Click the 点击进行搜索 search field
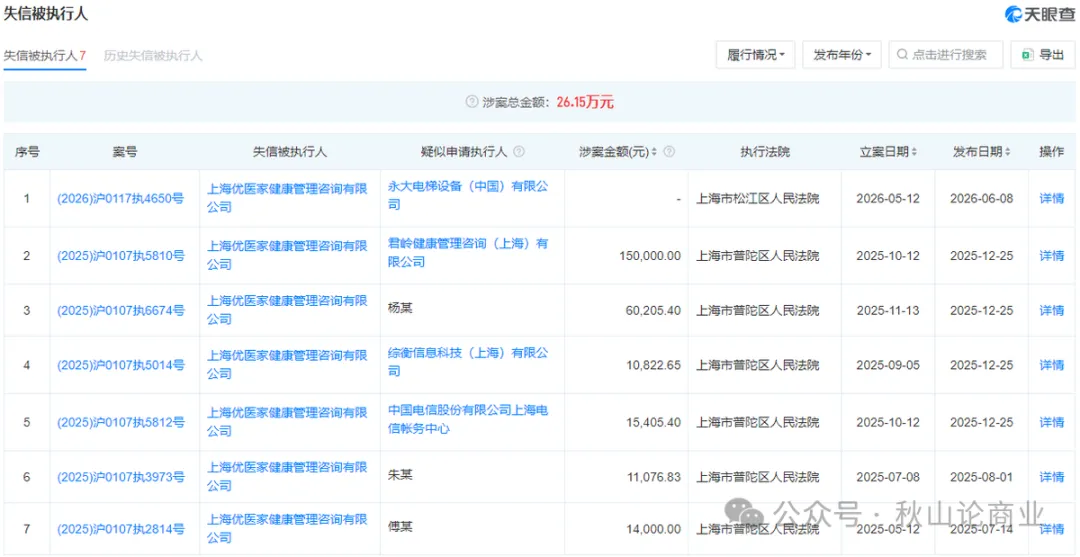 pos(946,55)
